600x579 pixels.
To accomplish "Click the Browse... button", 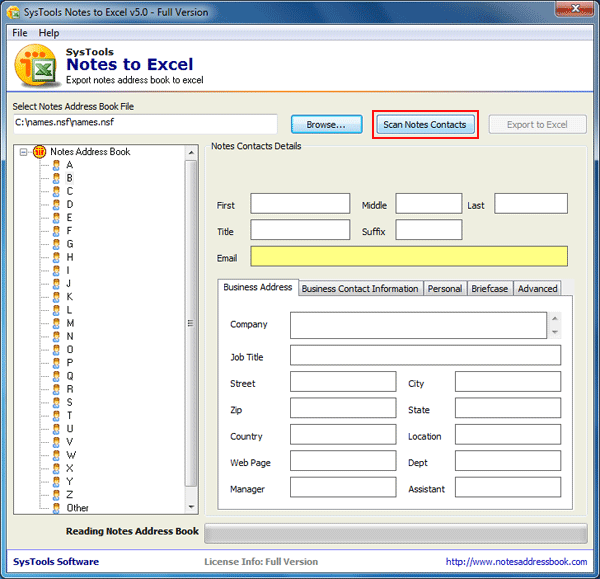I will pyautogui.click(x=326, y=124).
